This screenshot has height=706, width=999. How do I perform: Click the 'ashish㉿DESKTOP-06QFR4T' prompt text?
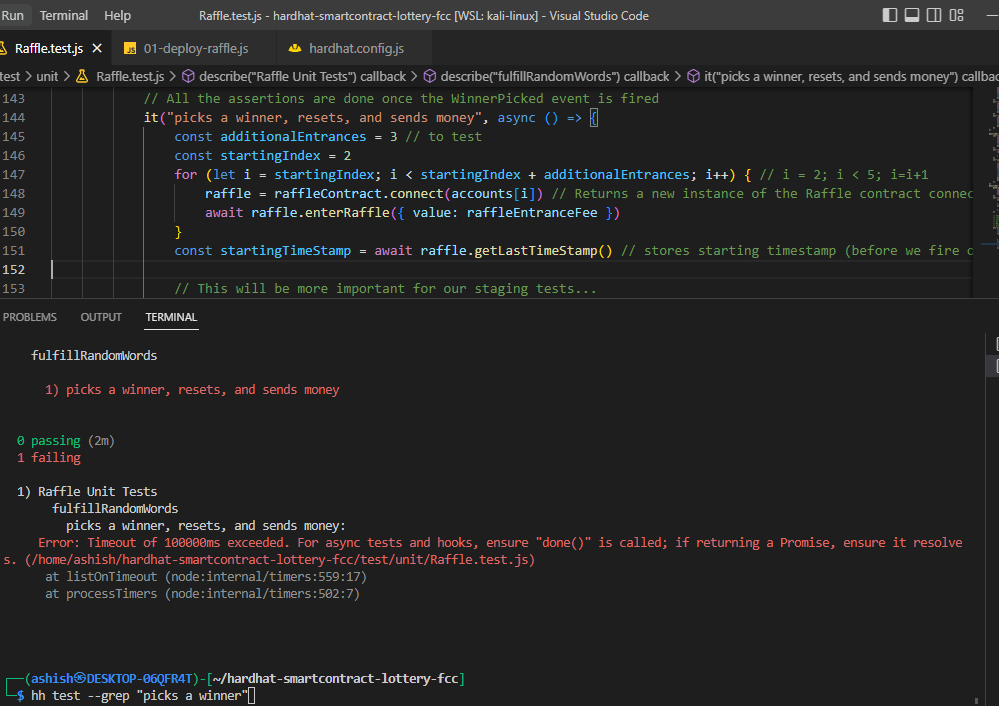(111, 679)
